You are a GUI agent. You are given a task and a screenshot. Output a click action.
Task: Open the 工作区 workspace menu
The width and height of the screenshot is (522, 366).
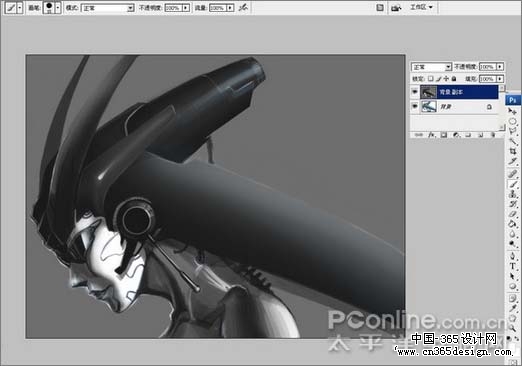pos(421,7)
